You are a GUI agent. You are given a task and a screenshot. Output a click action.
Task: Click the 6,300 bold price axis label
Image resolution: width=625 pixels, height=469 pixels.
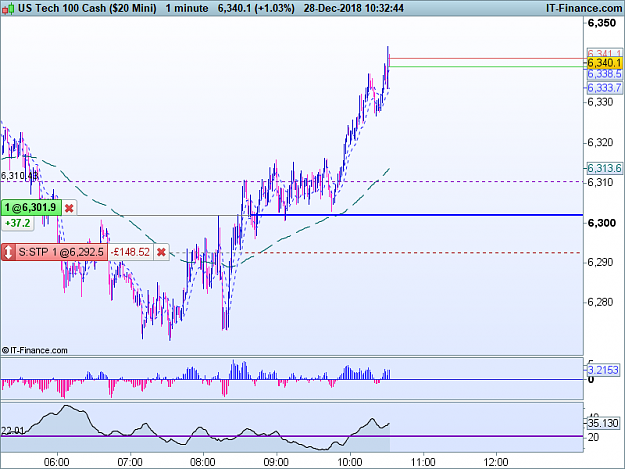point(602,223)
